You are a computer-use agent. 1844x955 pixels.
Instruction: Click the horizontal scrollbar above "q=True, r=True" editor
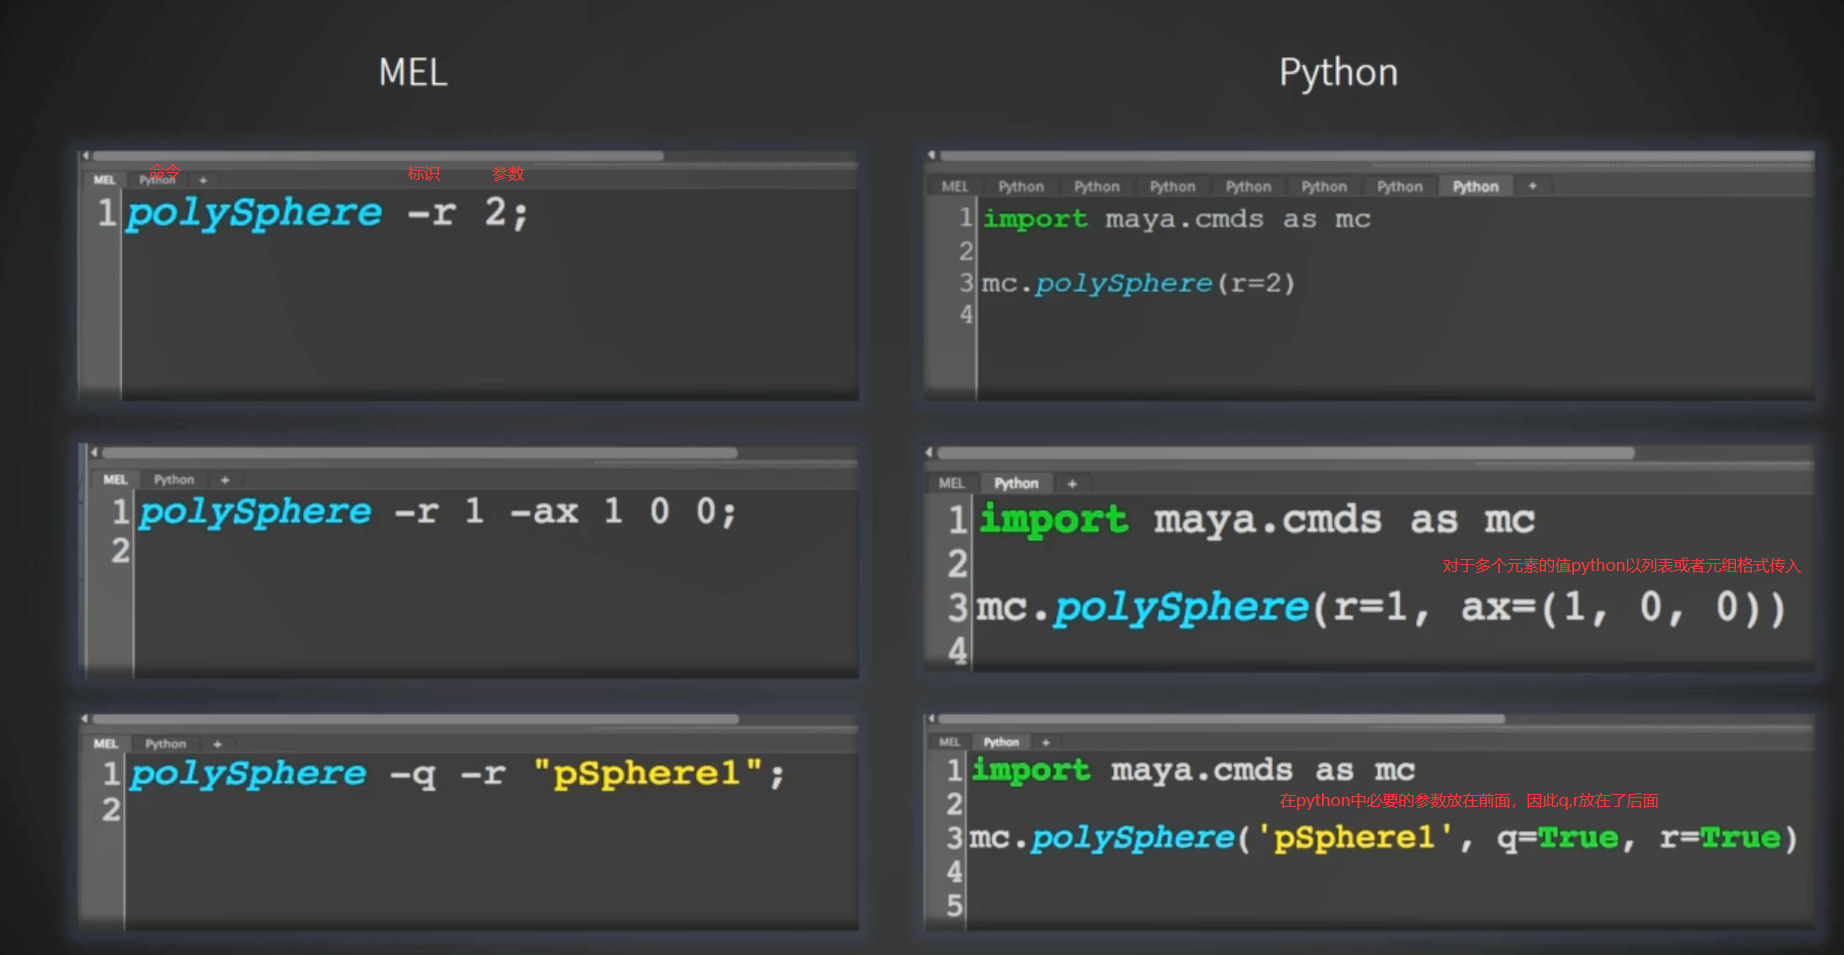[x=1220, y=719]
